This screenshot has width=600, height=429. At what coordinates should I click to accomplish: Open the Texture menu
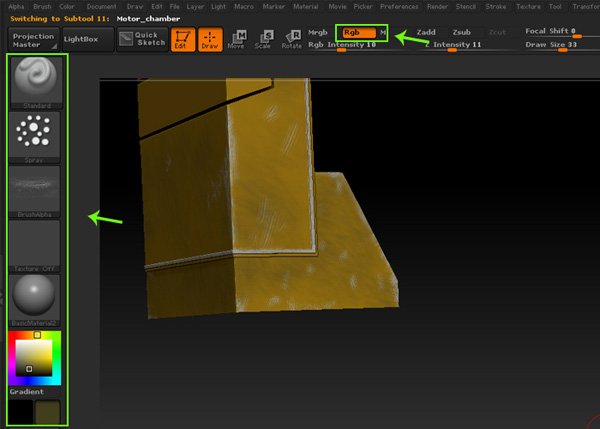(528, 7)
